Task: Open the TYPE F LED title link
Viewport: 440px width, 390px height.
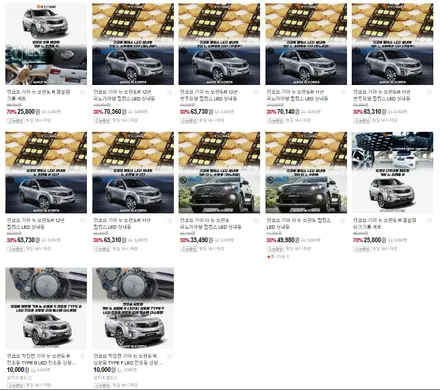Action: pos(128,359)
